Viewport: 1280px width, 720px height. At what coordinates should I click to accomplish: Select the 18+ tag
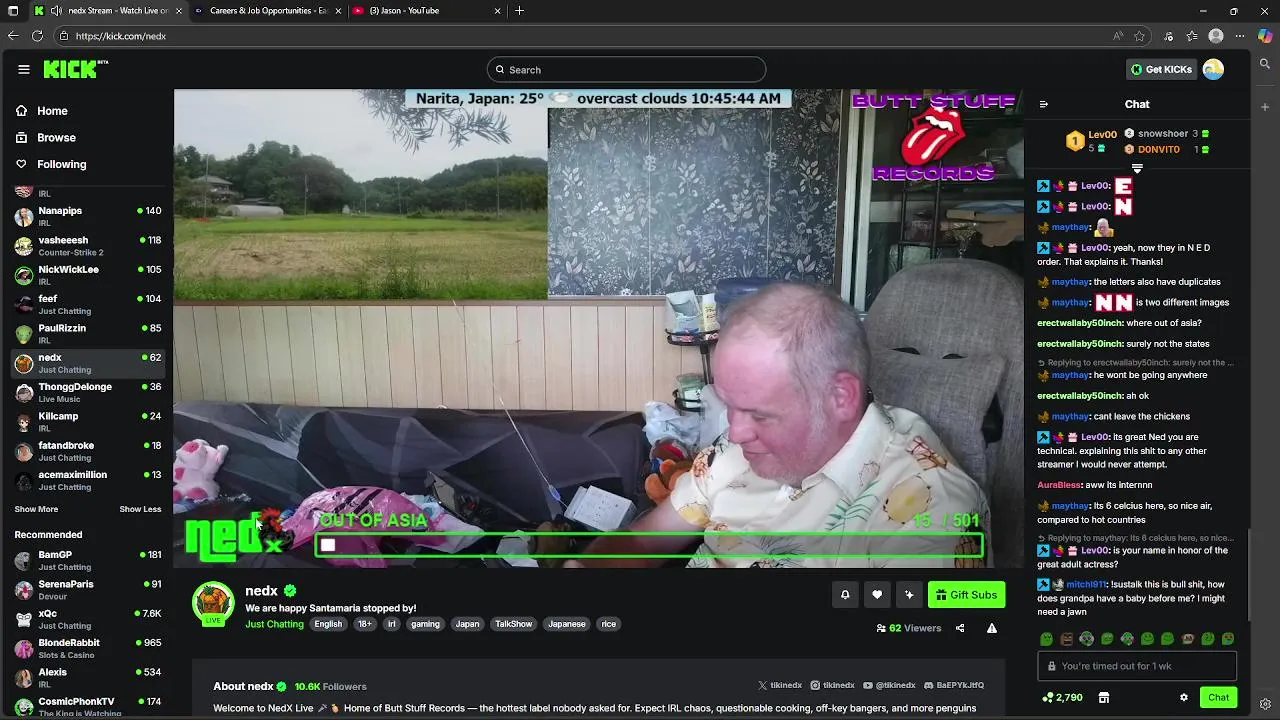tap(365, 624)
